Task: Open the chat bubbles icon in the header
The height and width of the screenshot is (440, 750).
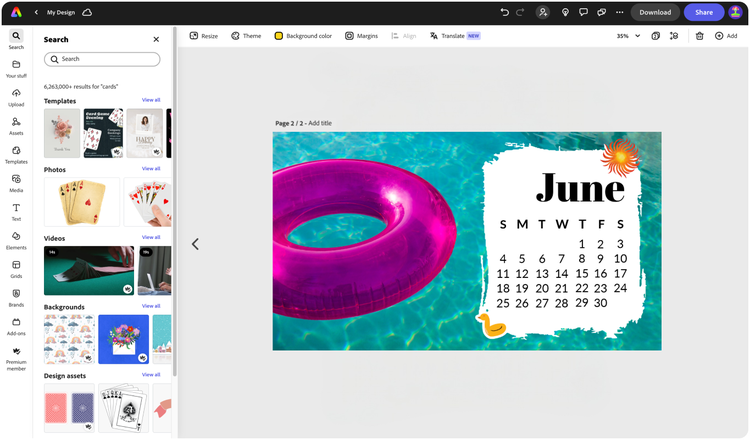Action: point(602,12)
